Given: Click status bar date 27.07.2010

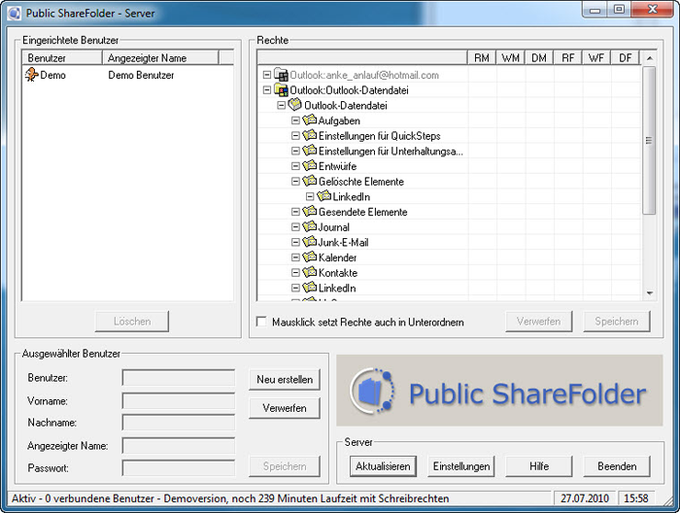Looking at the screenshot, I should point(585,498).
